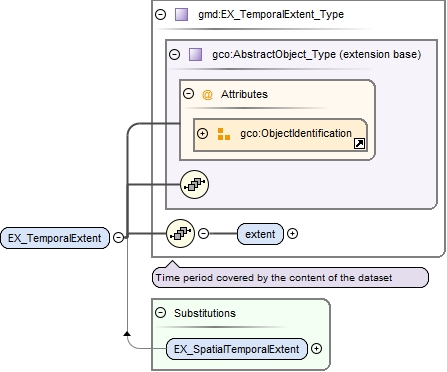Select the EX_SpatialTemporalExtent substitution element

[237, 349]
